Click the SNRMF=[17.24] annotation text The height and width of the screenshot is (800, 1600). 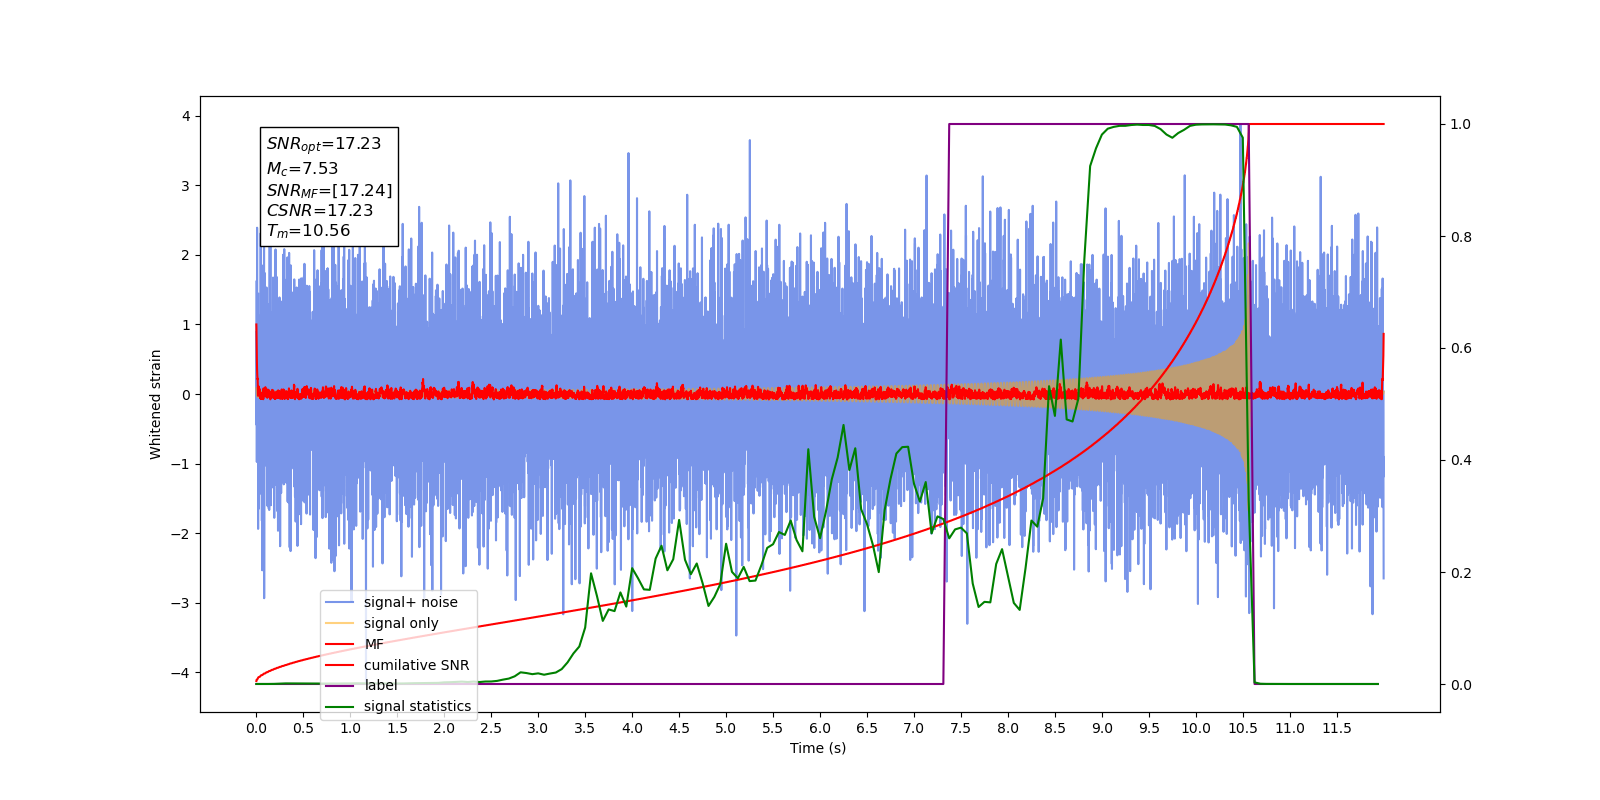[329, 190]
